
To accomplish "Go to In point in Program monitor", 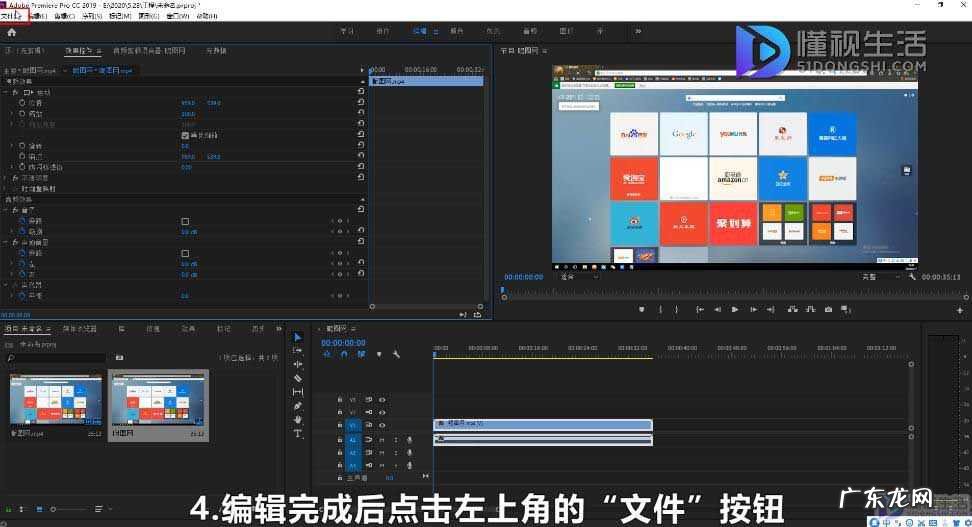I will coord(700,309).
